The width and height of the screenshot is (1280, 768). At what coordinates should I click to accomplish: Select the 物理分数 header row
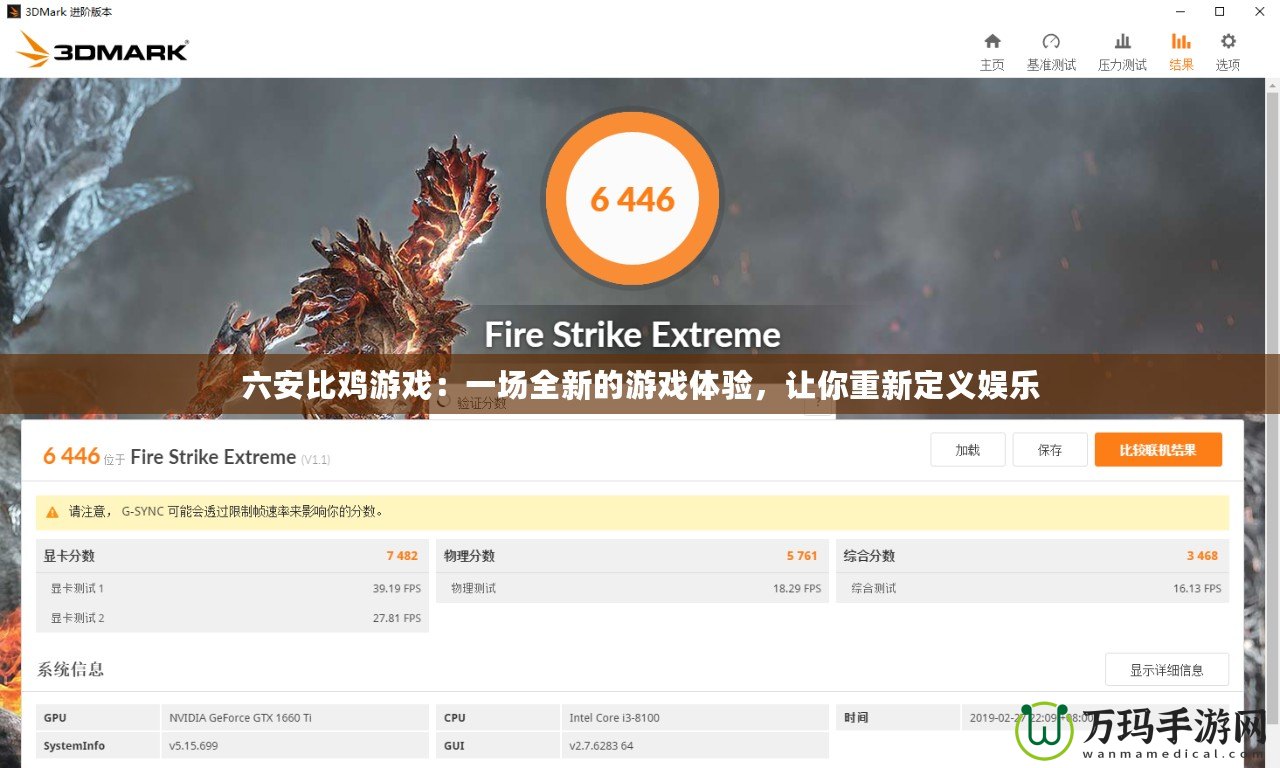(632, 556)
